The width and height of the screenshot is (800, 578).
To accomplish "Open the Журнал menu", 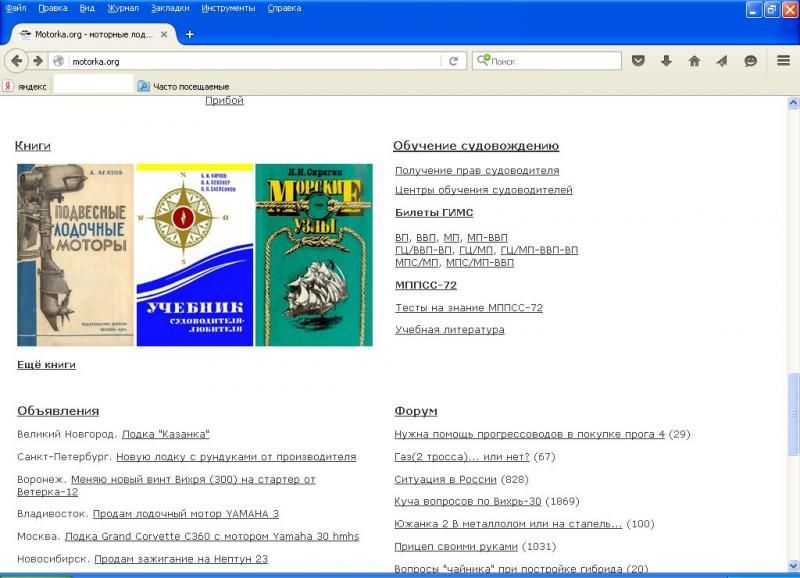I will 122,8.
